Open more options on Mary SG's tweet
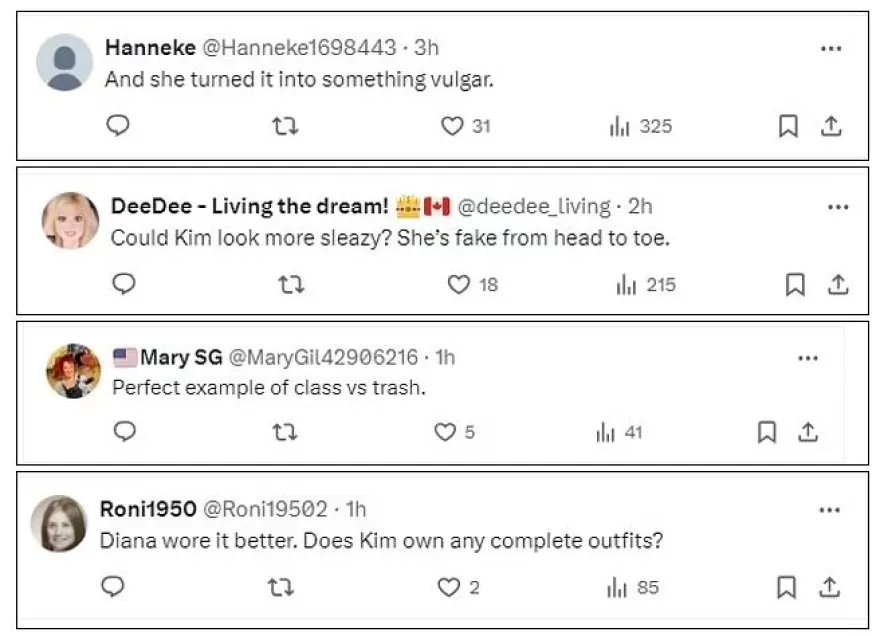The width and height of the screenshot is (880, 636). pos(808,359)
